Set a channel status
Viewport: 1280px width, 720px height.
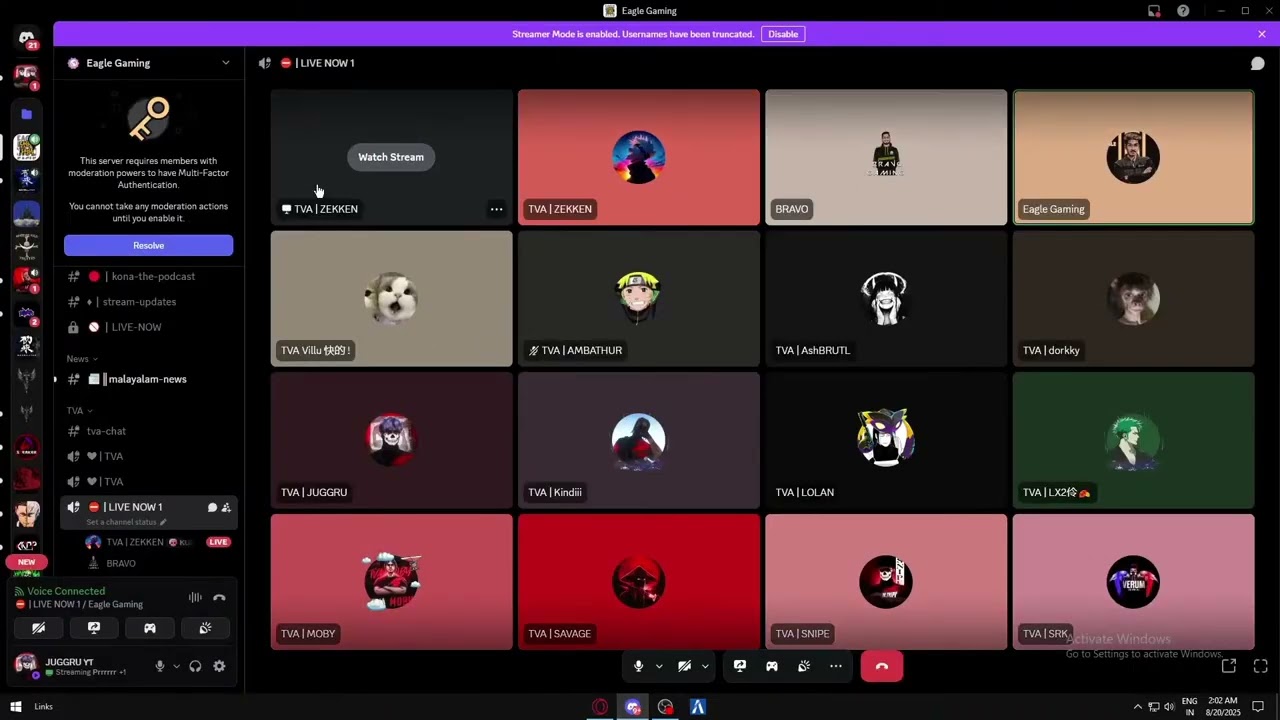pos(126,522)
